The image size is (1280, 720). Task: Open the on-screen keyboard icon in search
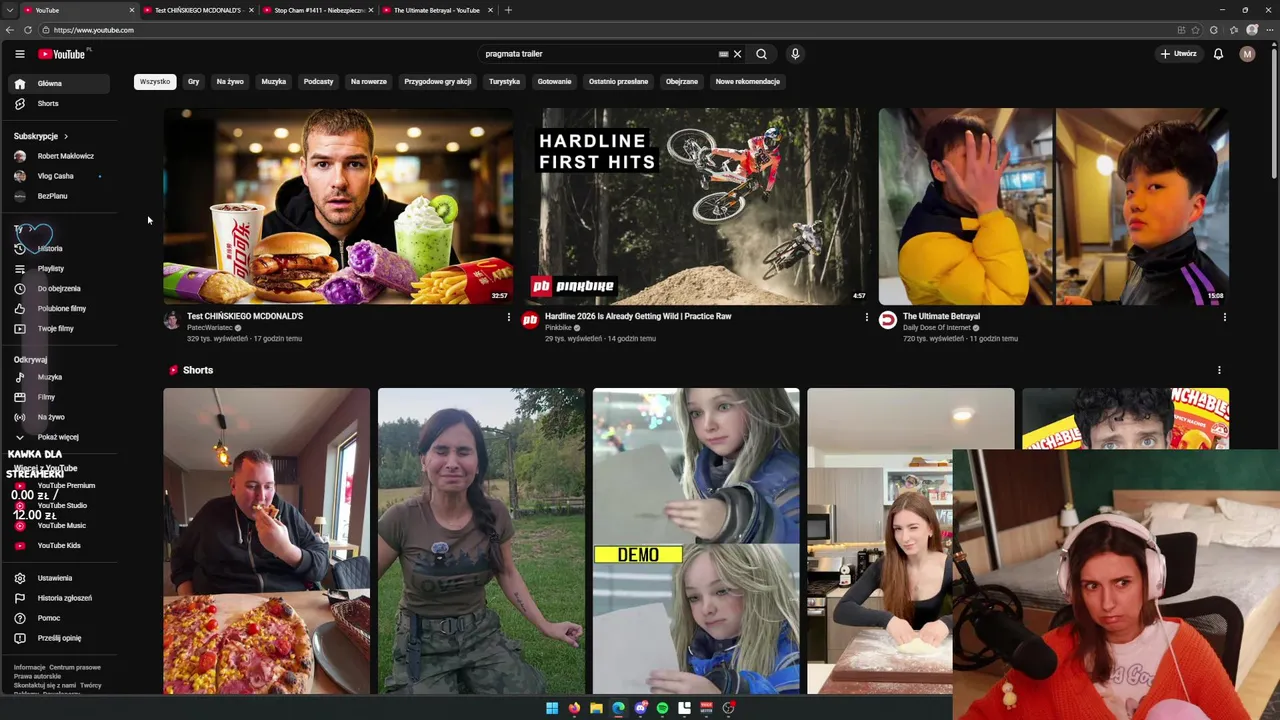click(723, 54)
